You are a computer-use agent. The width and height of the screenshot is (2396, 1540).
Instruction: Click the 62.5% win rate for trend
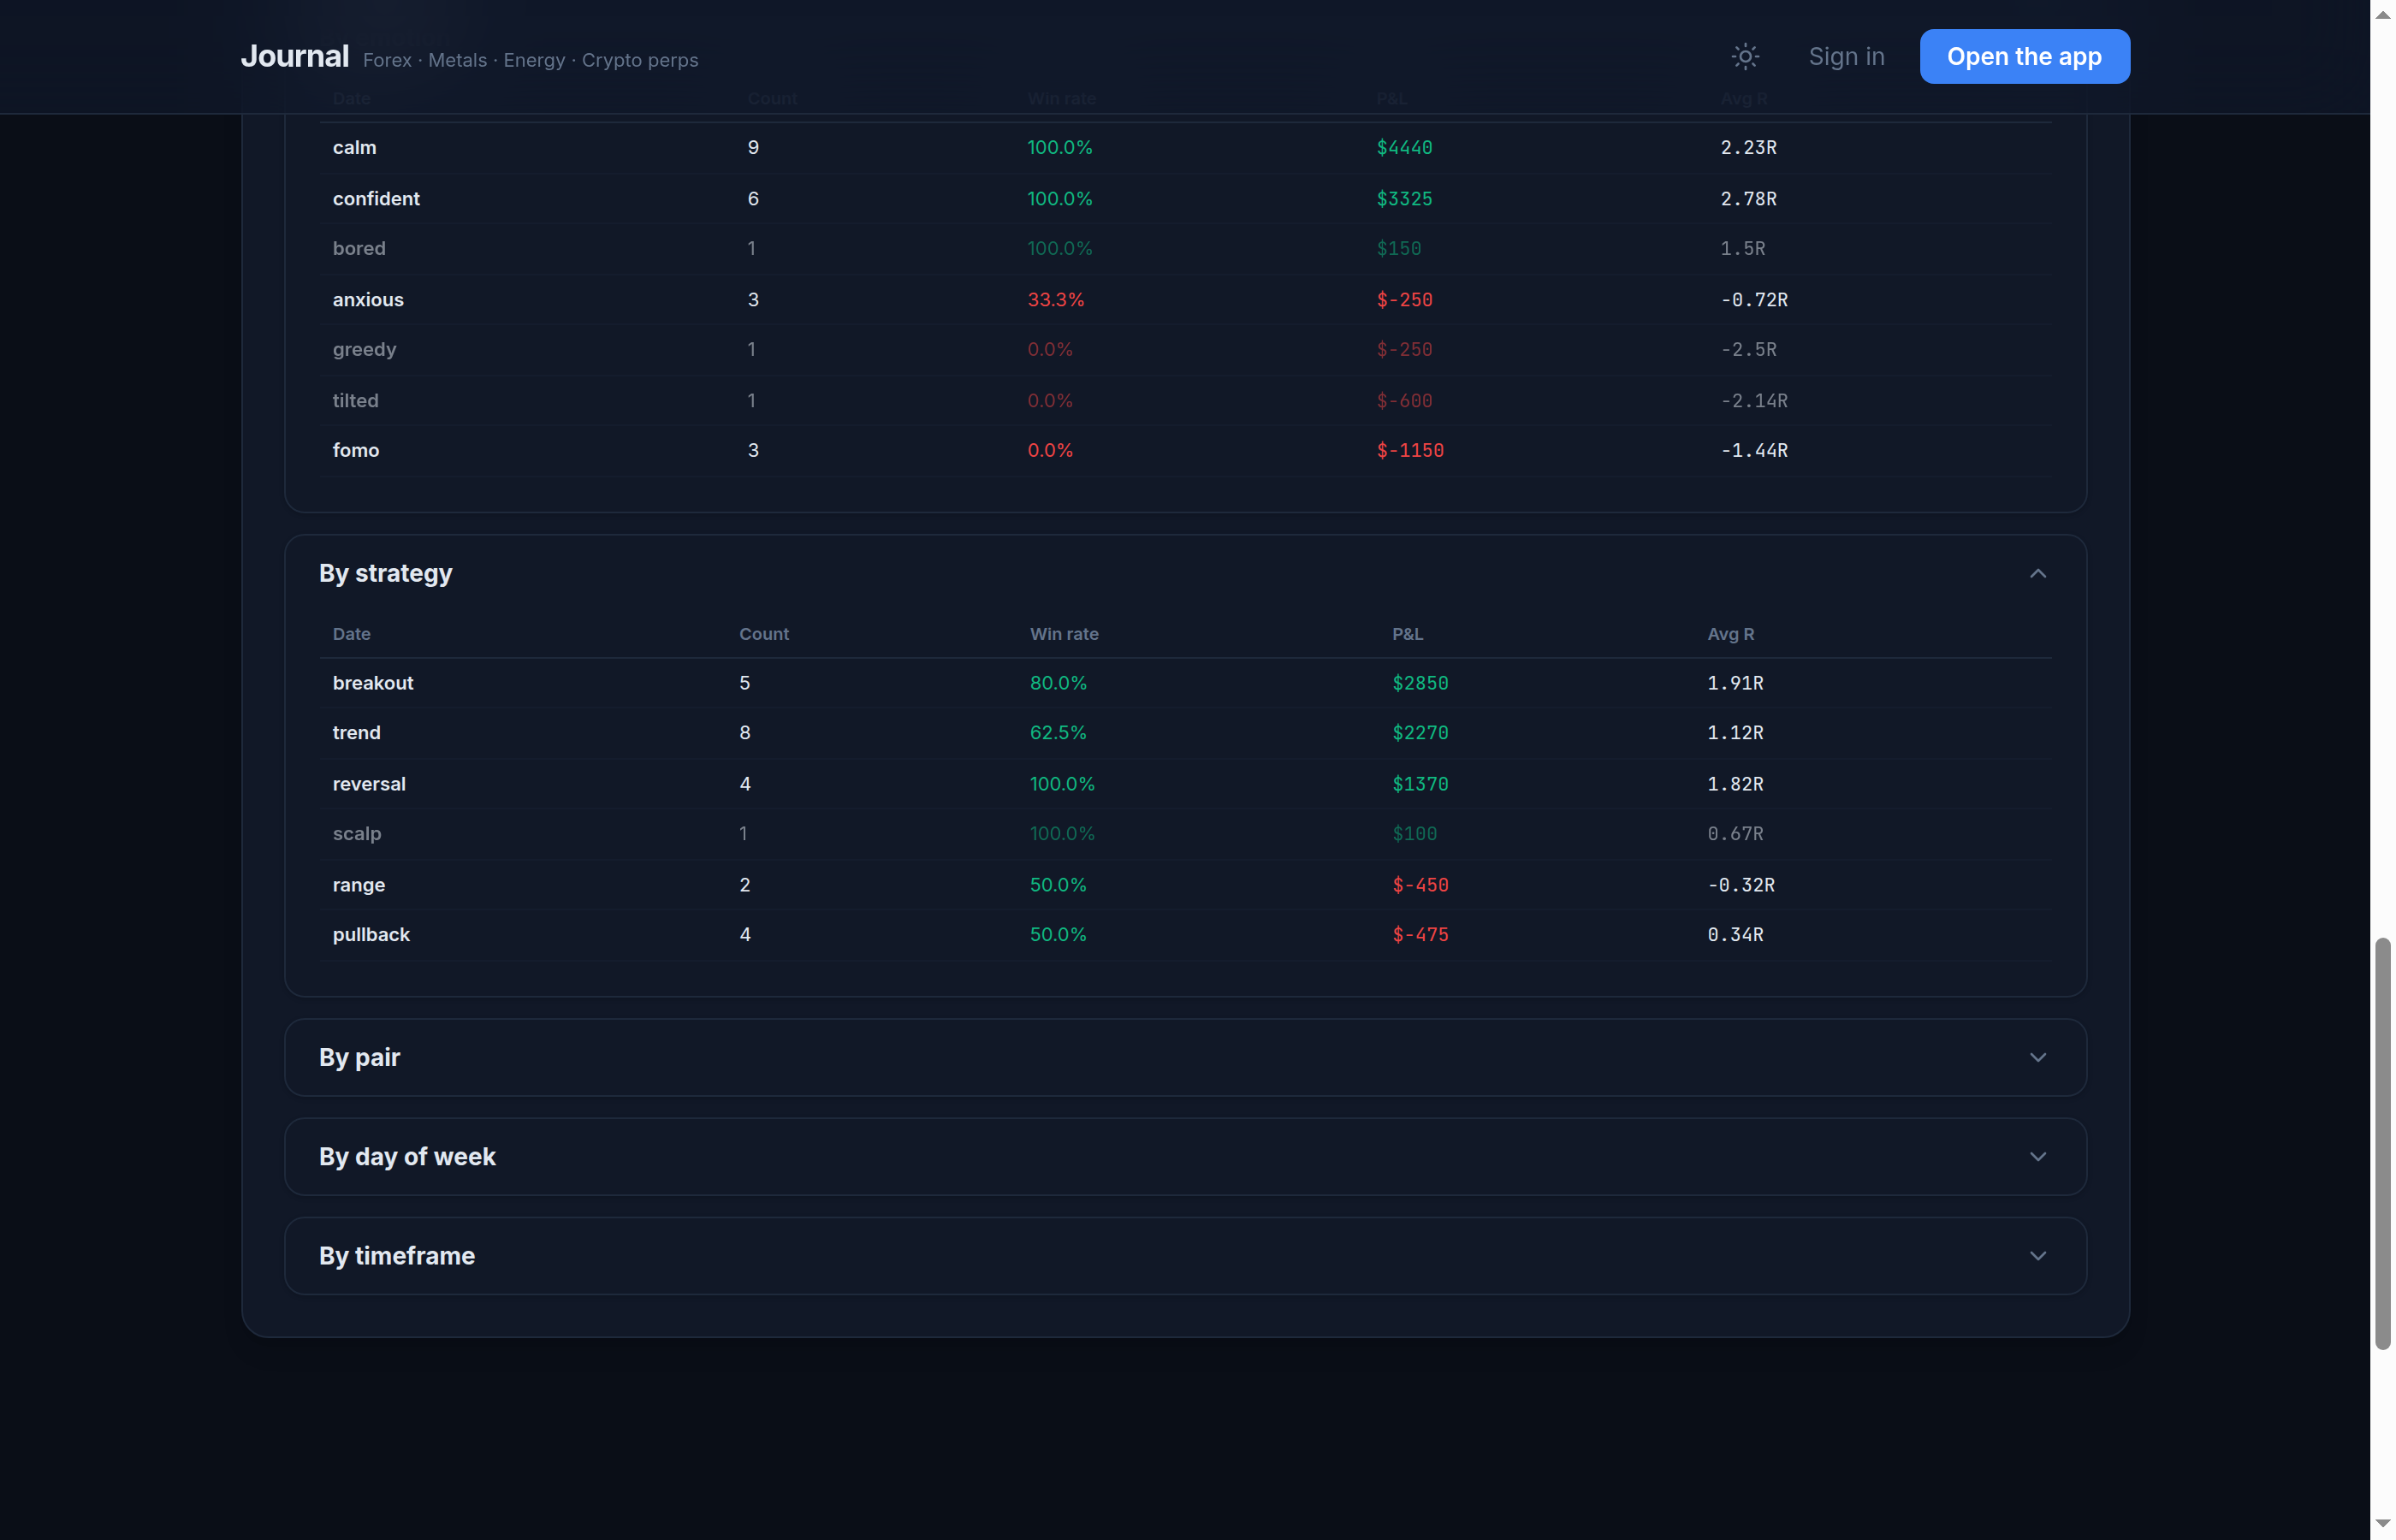pyautogui.click(x=1058, y=733)
